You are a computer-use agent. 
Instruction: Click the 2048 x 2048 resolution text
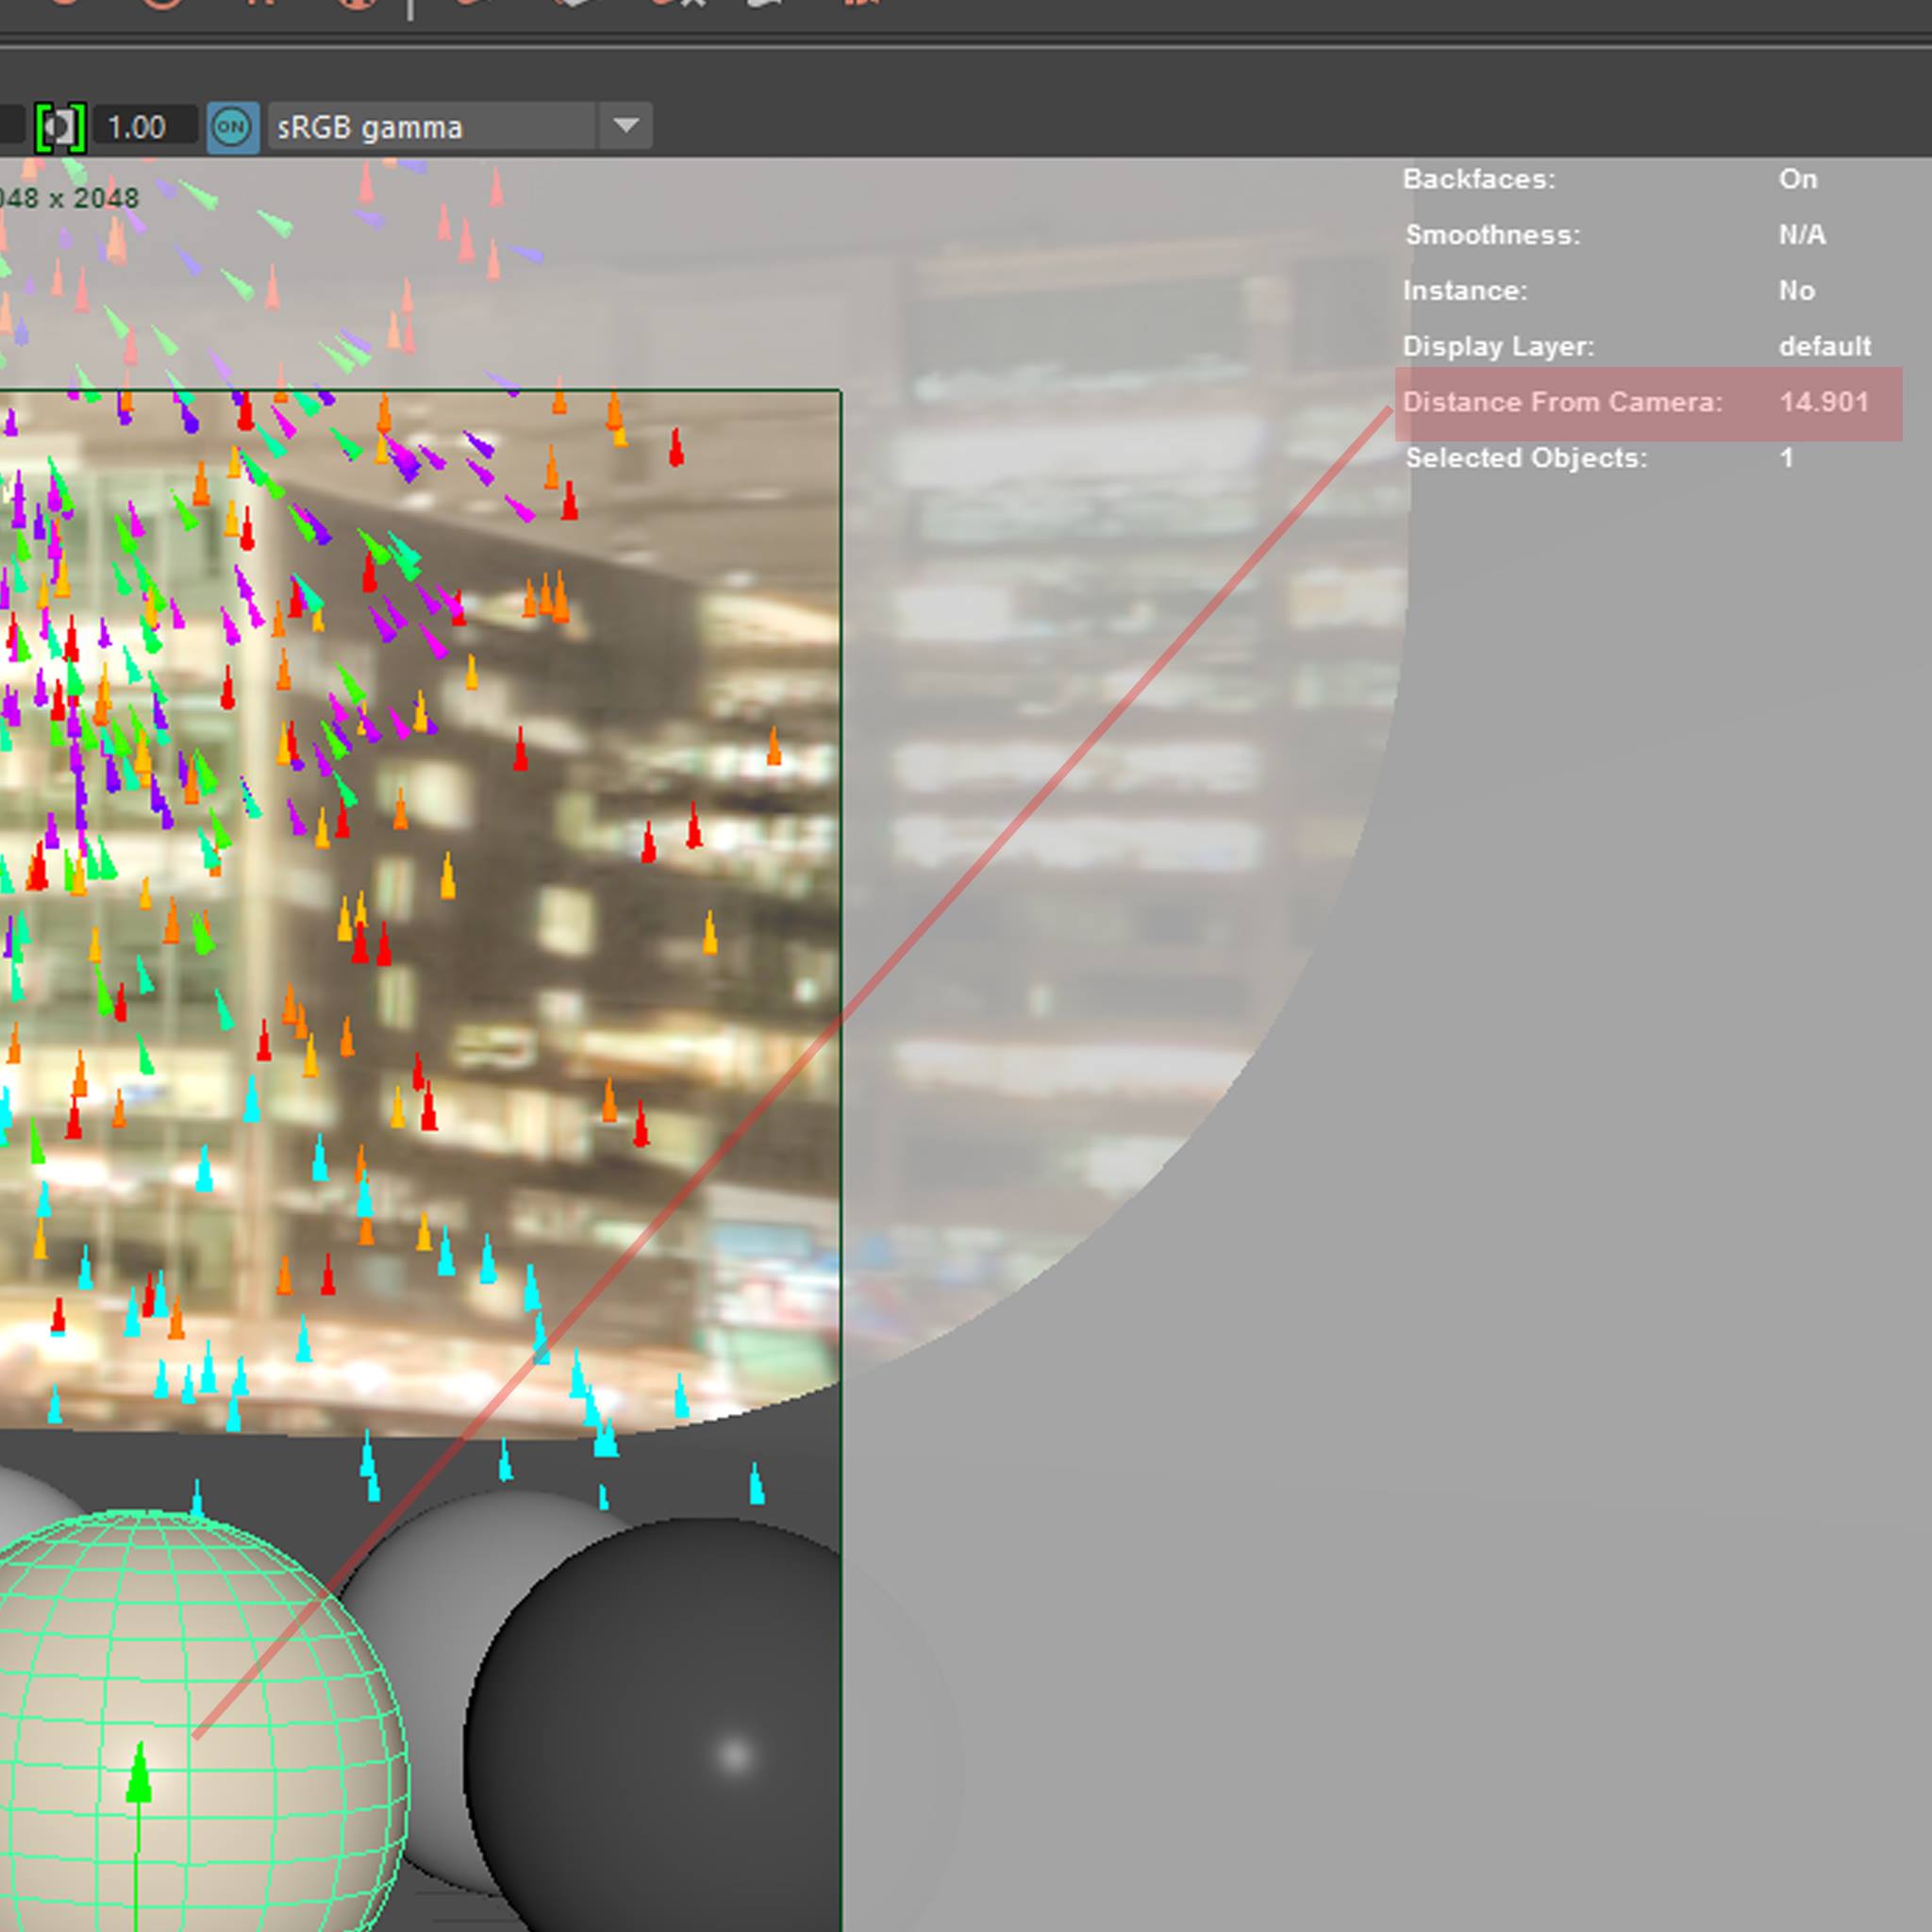pos(68,198)
